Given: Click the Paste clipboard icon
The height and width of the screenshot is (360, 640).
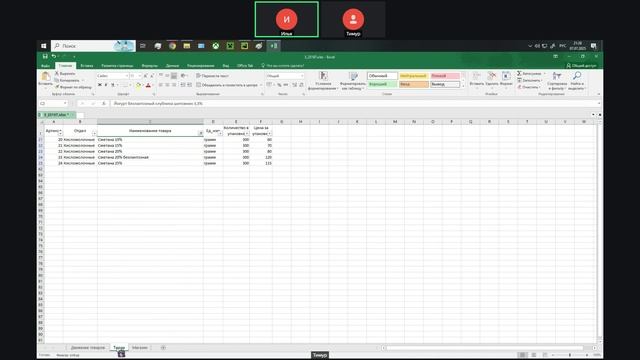Looking at the screenshot, I should (x=46, y=76).
